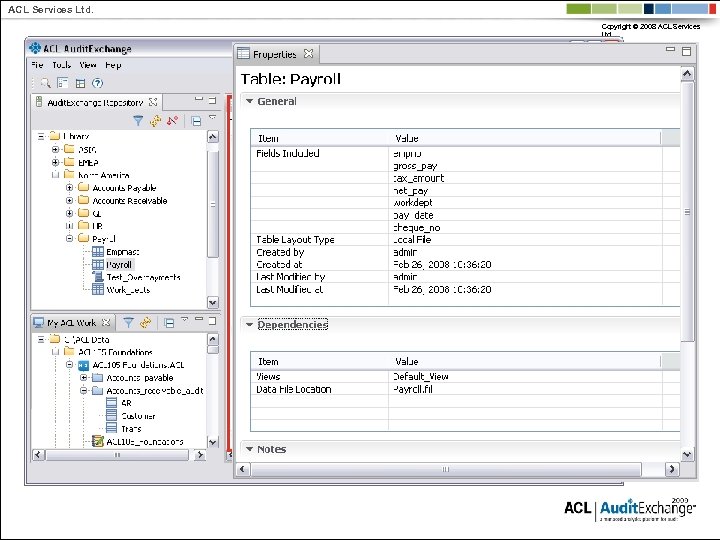Click the table grid toolbar icon

coord(80,83)
